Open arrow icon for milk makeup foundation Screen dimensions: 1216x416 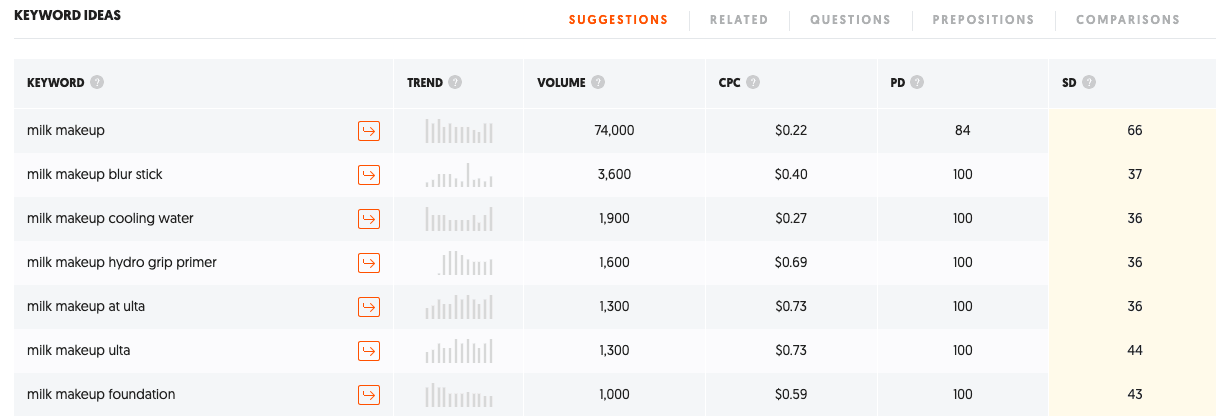[x=369, y=394]
